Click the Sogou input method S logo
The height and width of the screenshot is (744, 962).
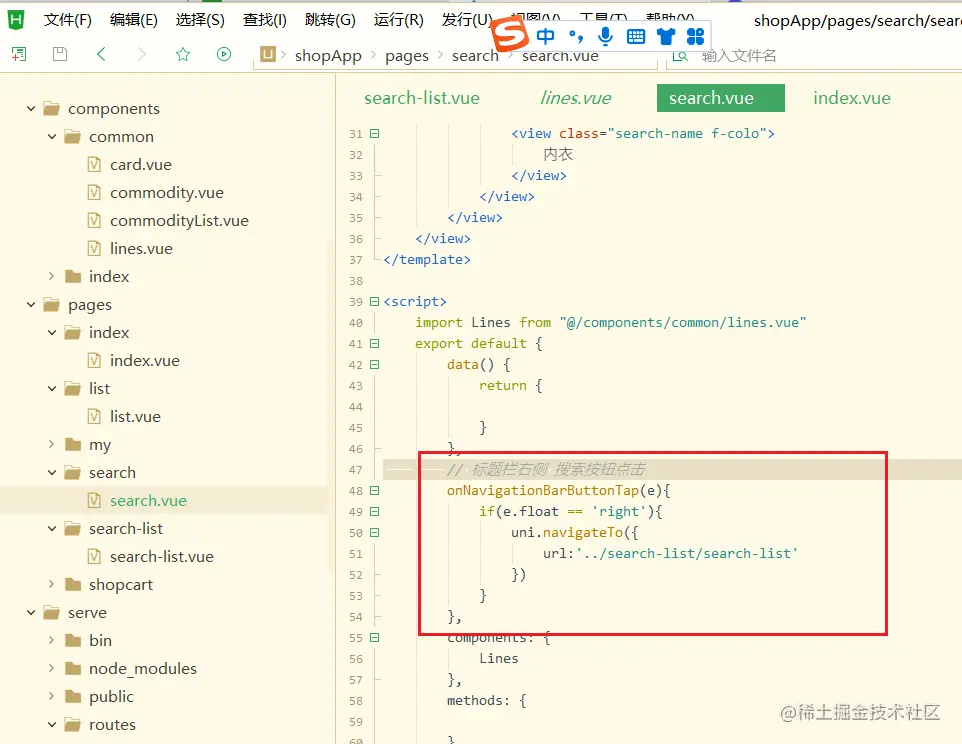510,34
